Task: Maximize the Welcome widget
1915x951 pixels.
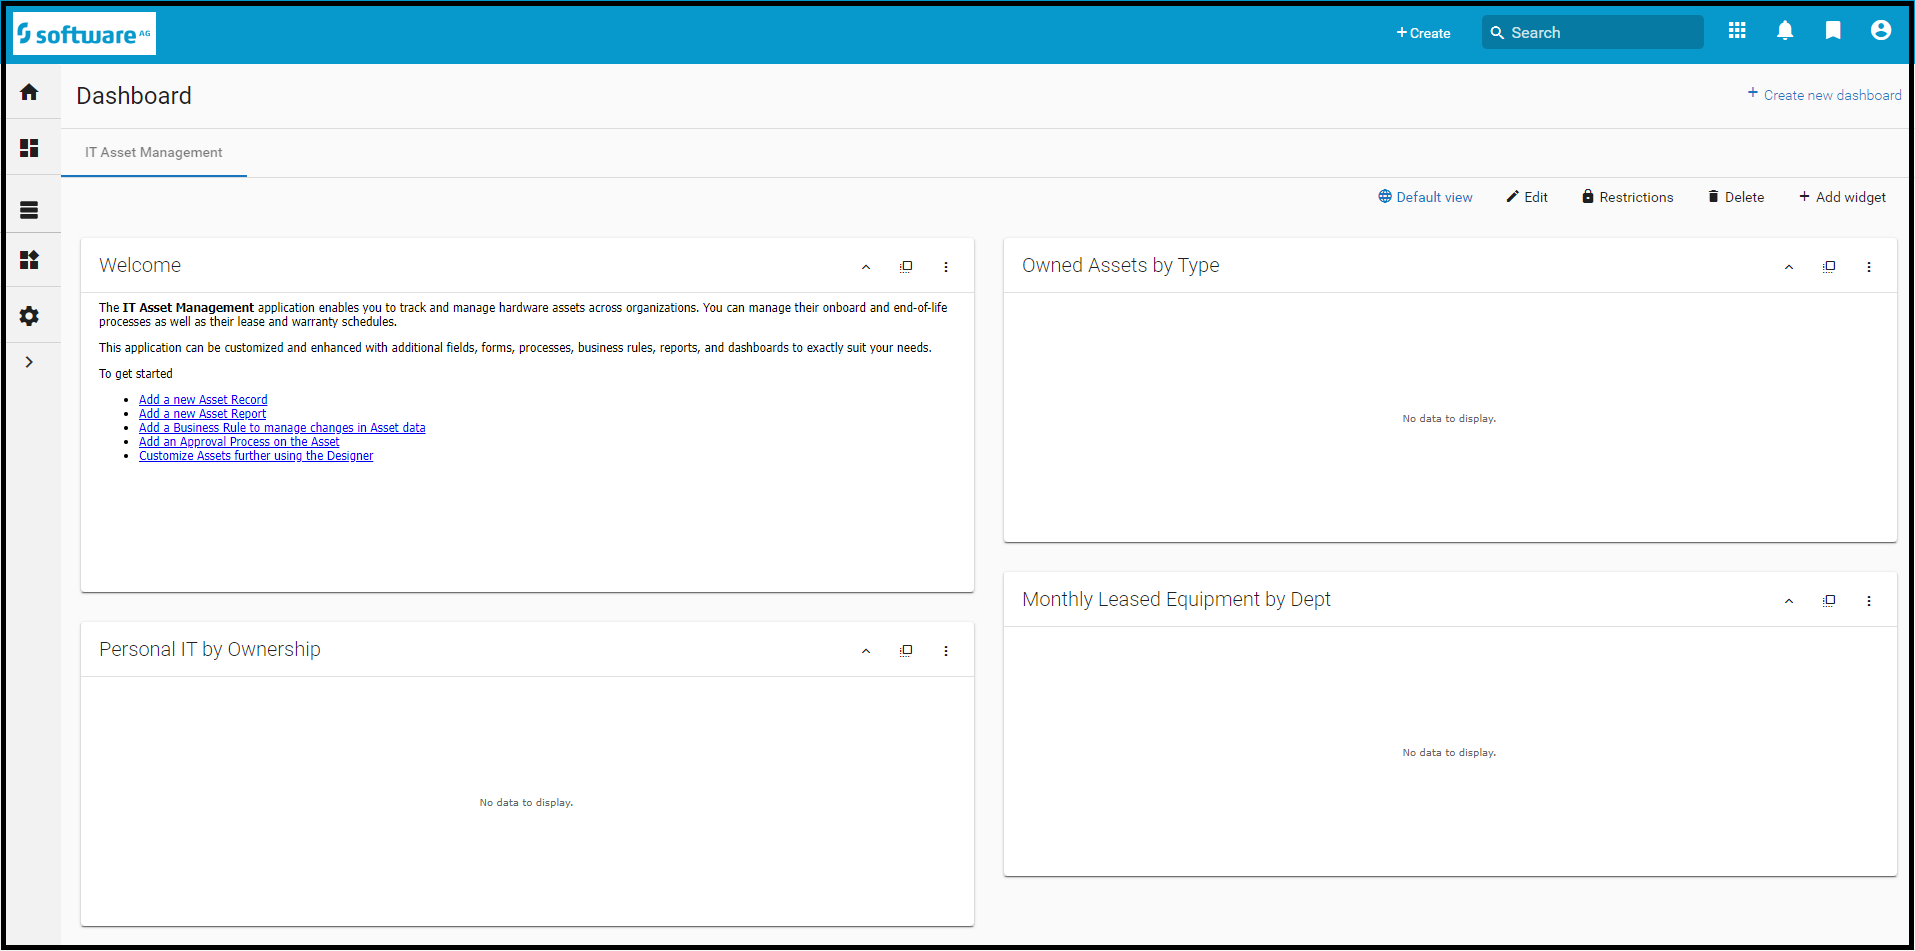Action: [x=906, y=267]
